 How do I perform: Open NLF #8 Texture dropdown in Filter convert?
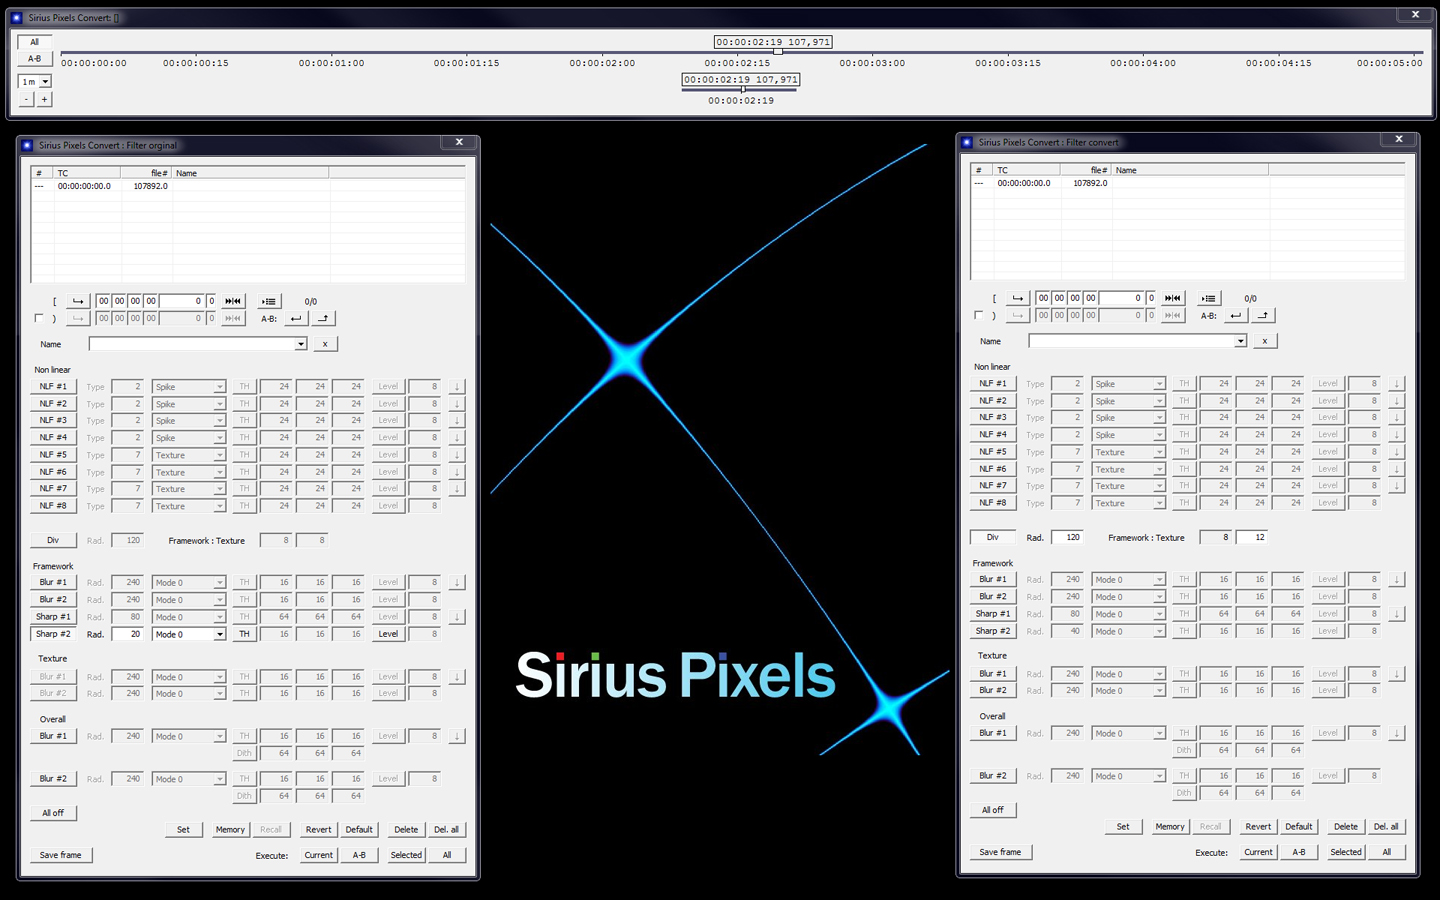click(x=1159, y=504)
